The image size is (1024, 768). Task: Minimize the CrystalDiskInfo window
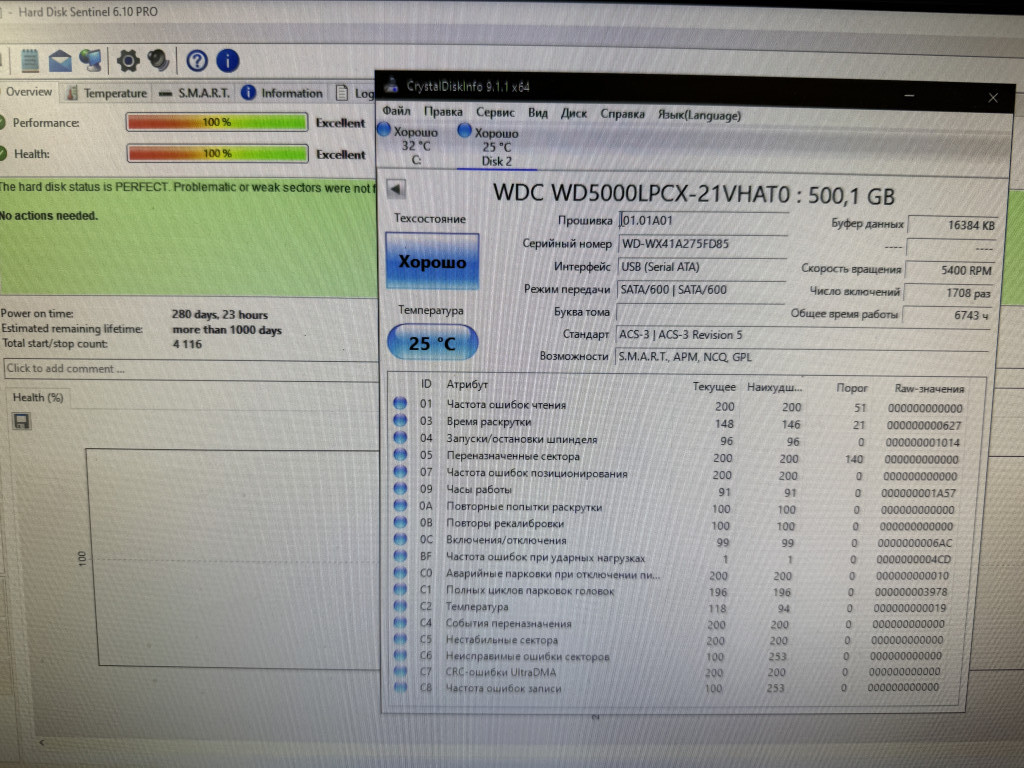click(x=909, y=95)
